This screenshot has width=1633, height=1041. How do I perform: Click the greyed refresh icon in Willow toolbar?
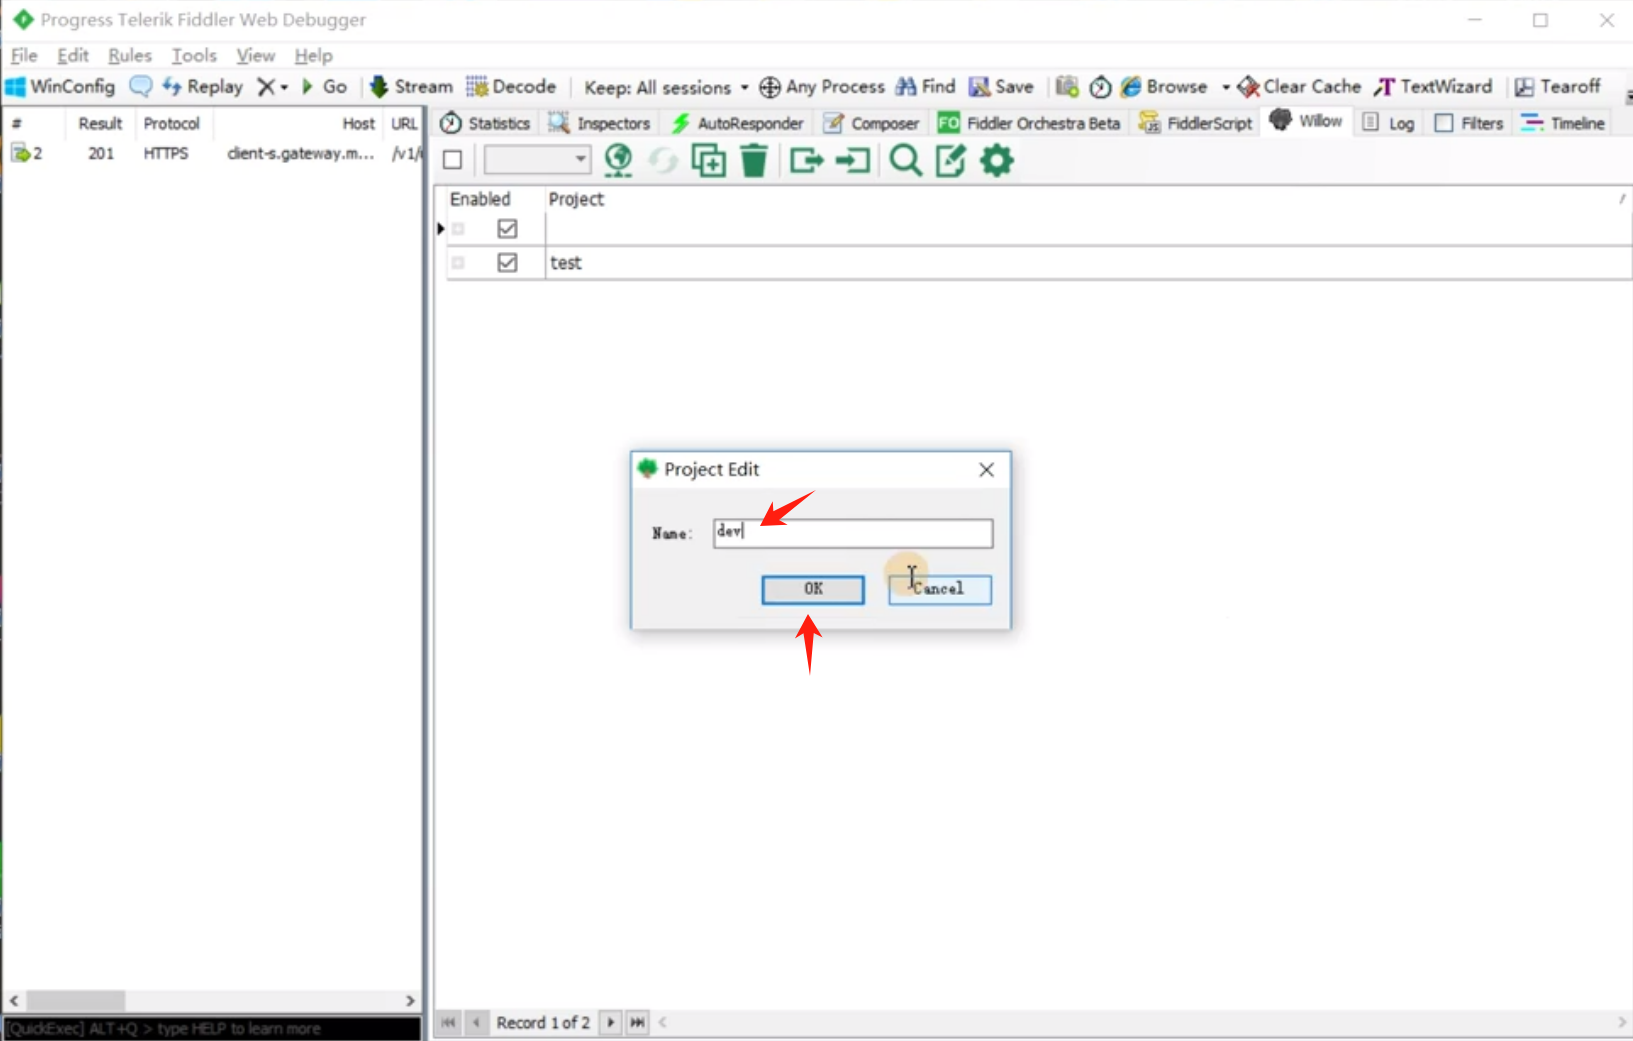[x=663, y=160]
